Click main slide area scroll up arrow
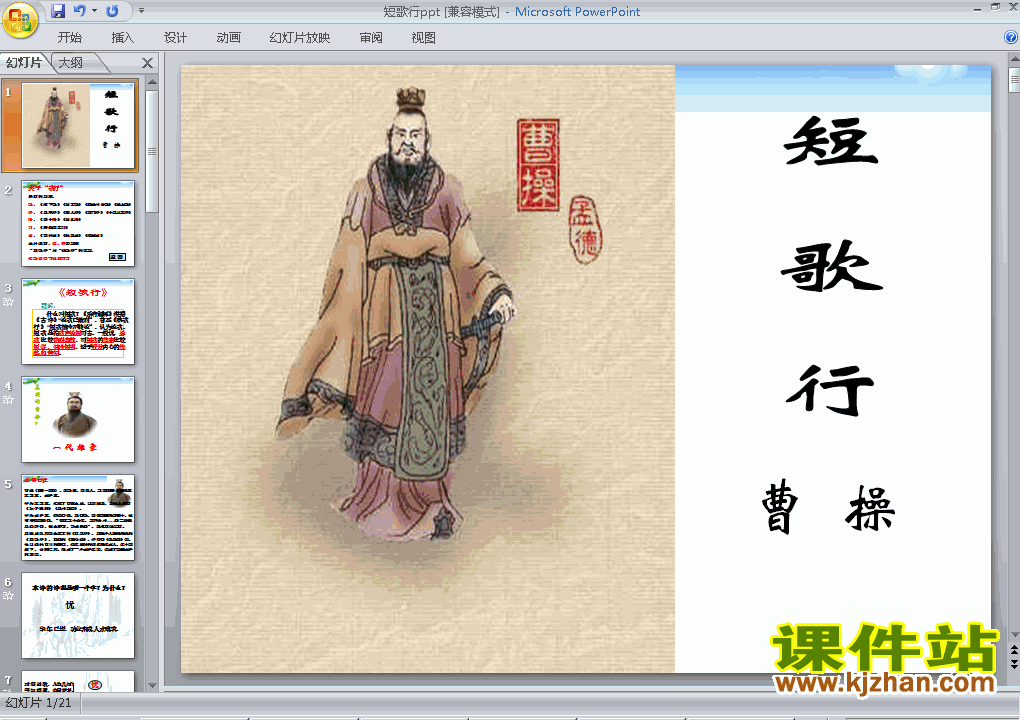Image resolution: width=1020 pixels, height=720 pixels. point(1014,60)
